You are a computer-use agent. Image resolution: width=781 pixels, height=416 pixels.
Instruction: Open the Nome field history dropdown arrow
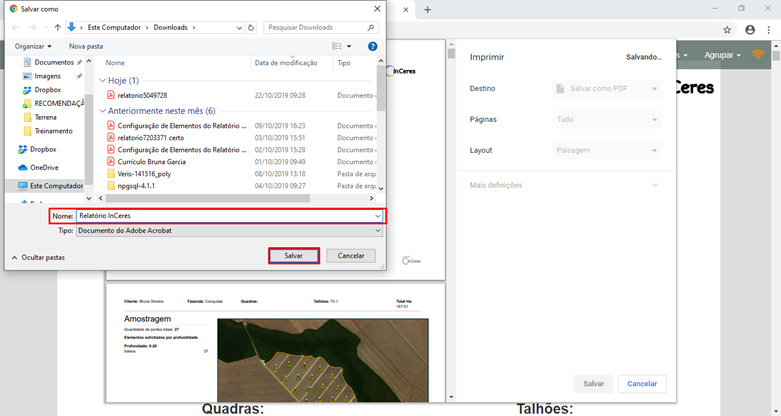pos(378,216)
